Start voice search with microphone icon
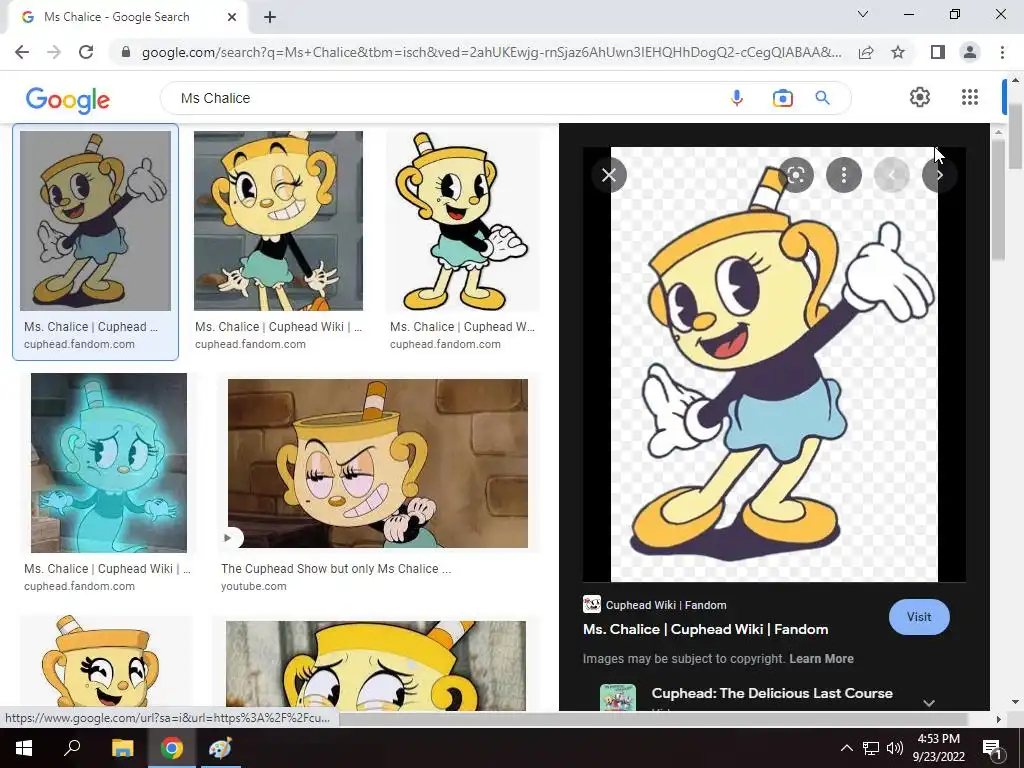 (x=737, y=98)
